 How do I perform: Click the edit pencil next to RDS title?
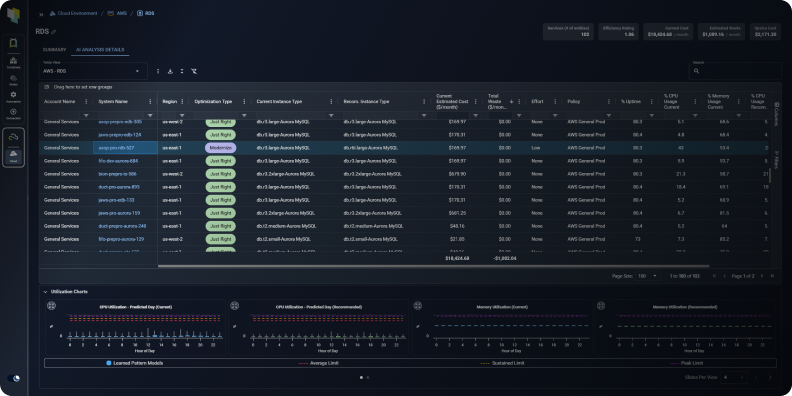pyautogui.click(x=54, y=32)
